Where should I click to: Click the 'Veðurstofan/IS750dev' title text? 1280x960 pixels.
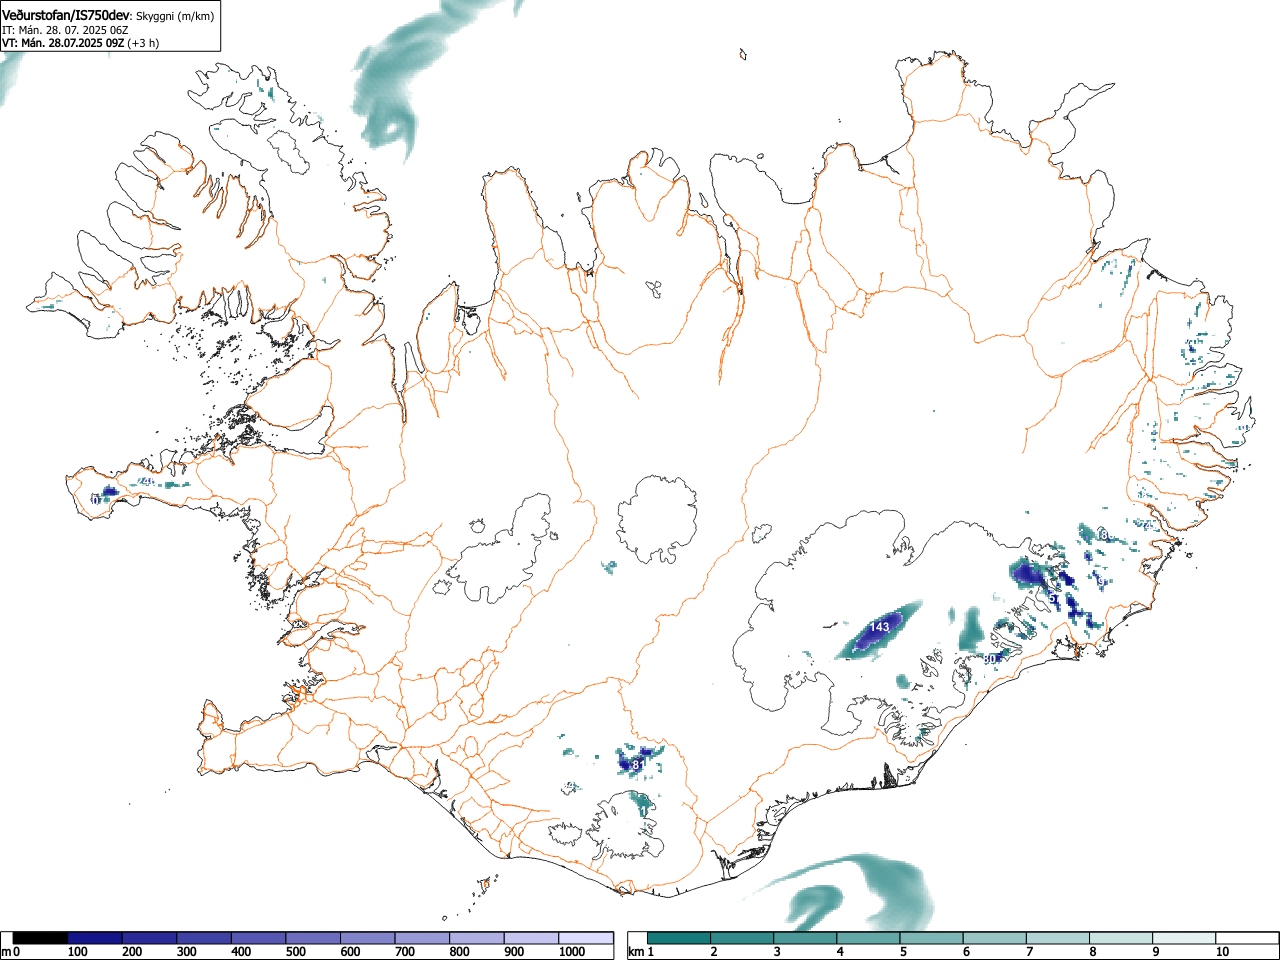click(66, 15)
